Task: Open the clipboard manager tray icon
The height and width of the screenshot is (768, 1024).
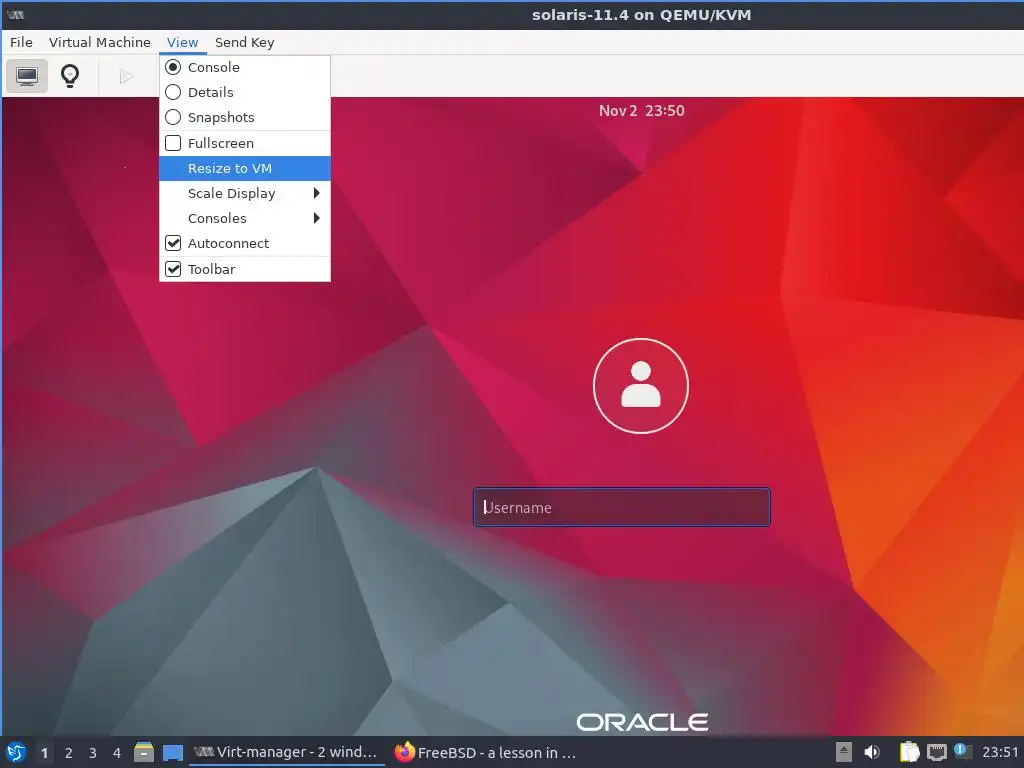Action: (x=909, y=752)
